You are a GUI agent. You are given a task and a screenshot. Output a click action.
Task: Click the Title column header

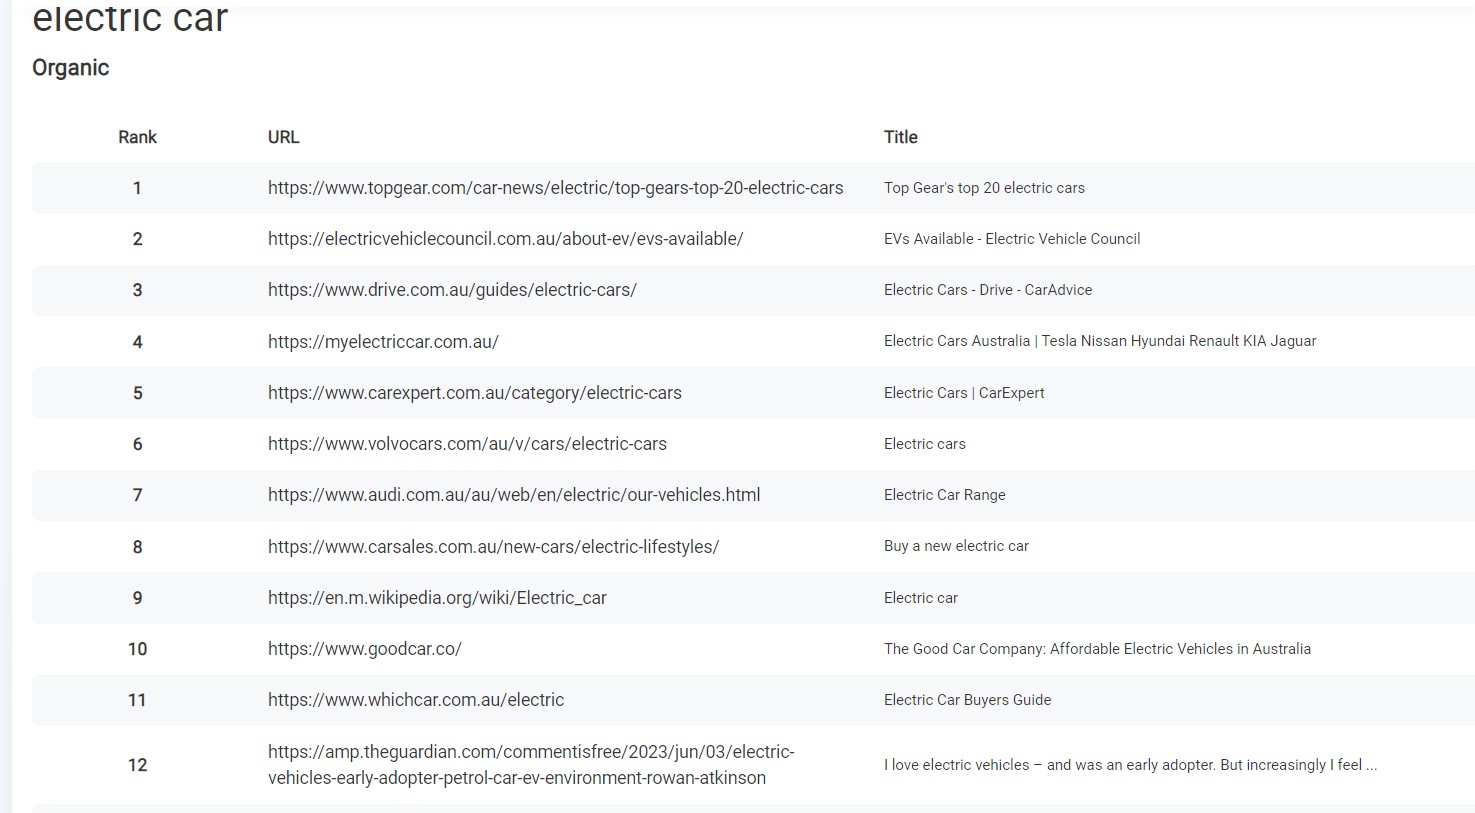coord(900,137)
